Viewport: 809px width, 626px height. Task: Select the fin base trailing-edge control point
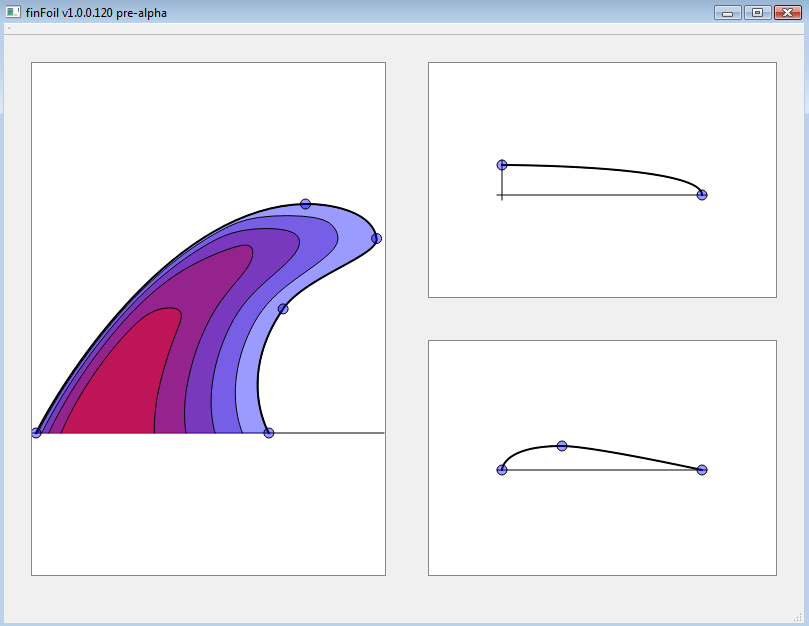pyautogui.click(x=268, y=432)
